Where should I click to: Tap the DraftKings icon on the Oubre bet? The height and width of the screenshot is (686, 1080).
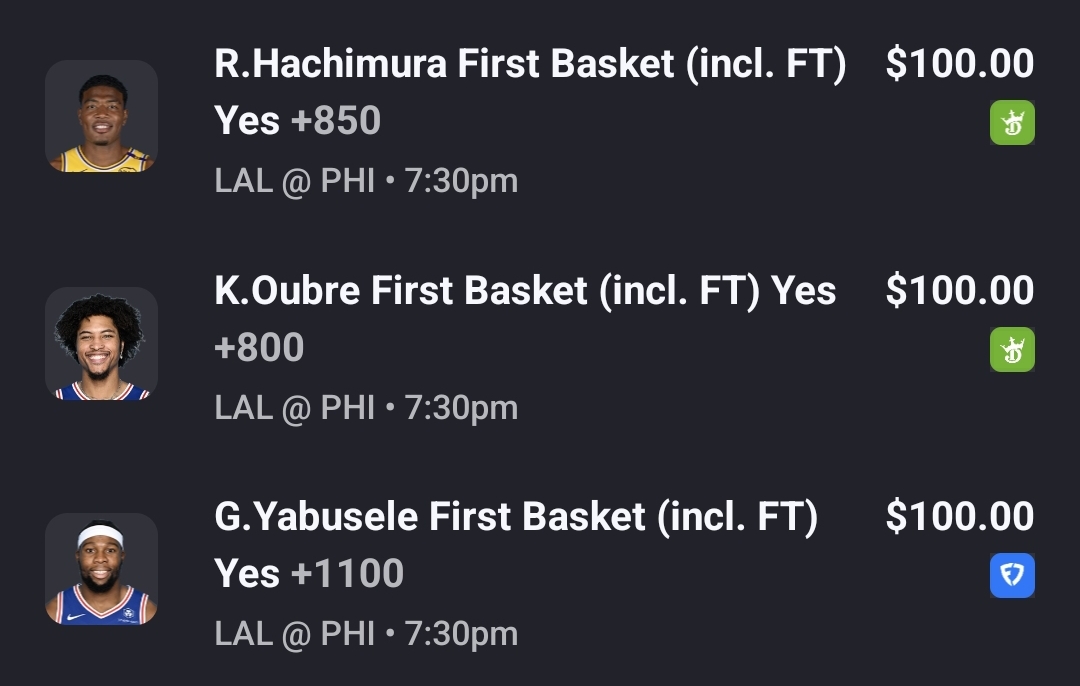tap(1012, 350)
